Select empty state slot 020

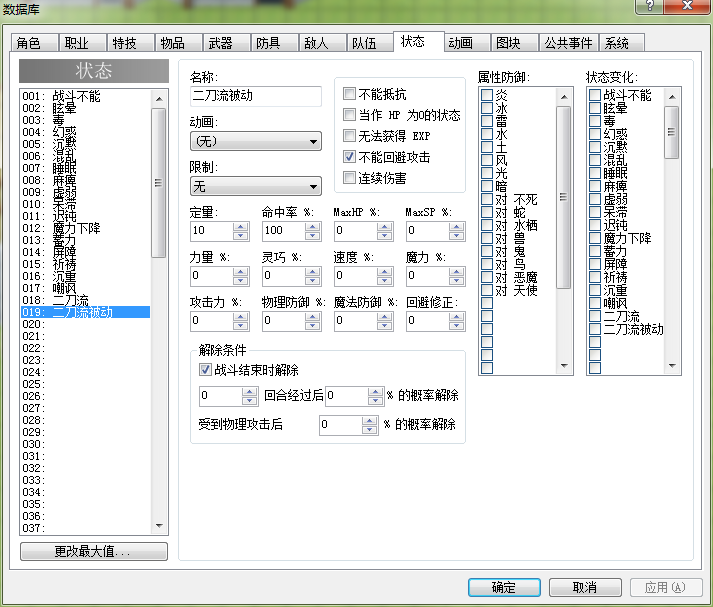[85, 324]
